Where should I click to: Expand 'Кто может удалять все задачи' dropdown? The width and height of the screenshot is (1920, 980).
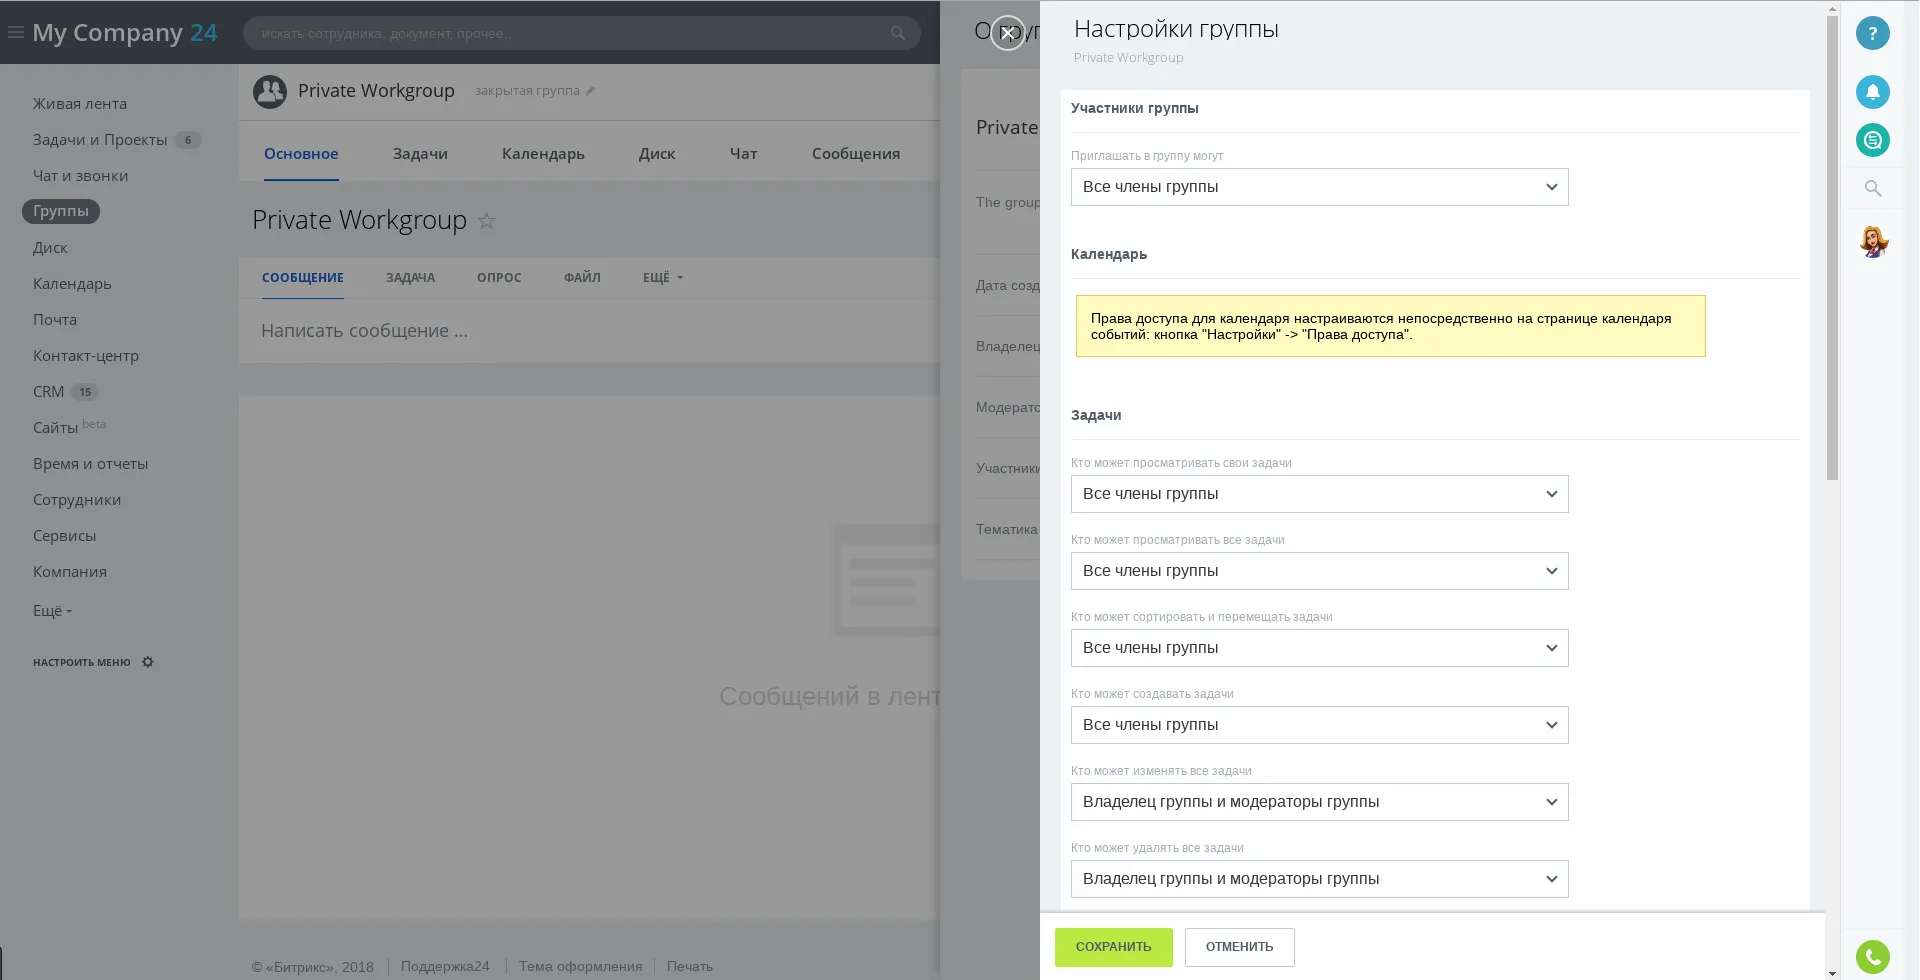point(1318,879)
